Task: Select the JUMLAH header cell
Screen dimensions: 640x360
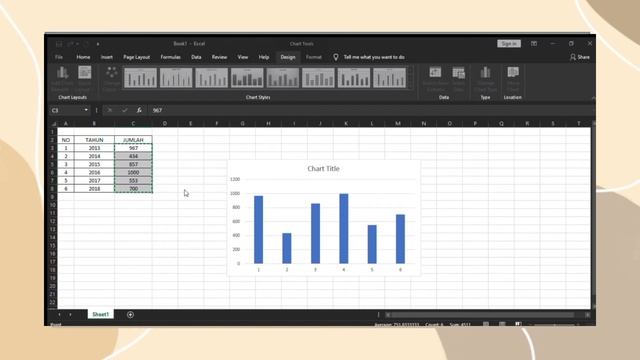Action: 133,140
